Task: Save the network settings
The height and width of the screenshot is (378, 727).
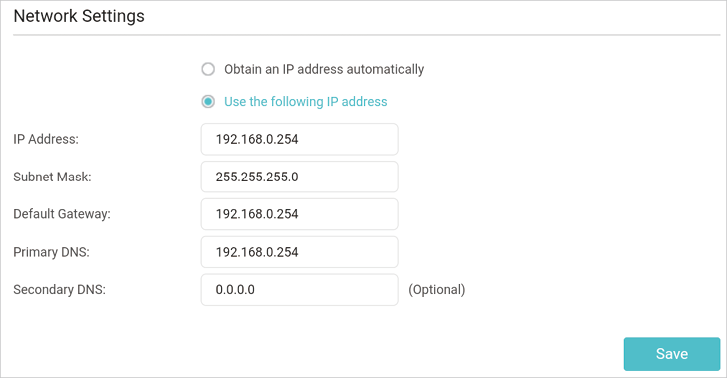Action: click(x=672, y=354)
